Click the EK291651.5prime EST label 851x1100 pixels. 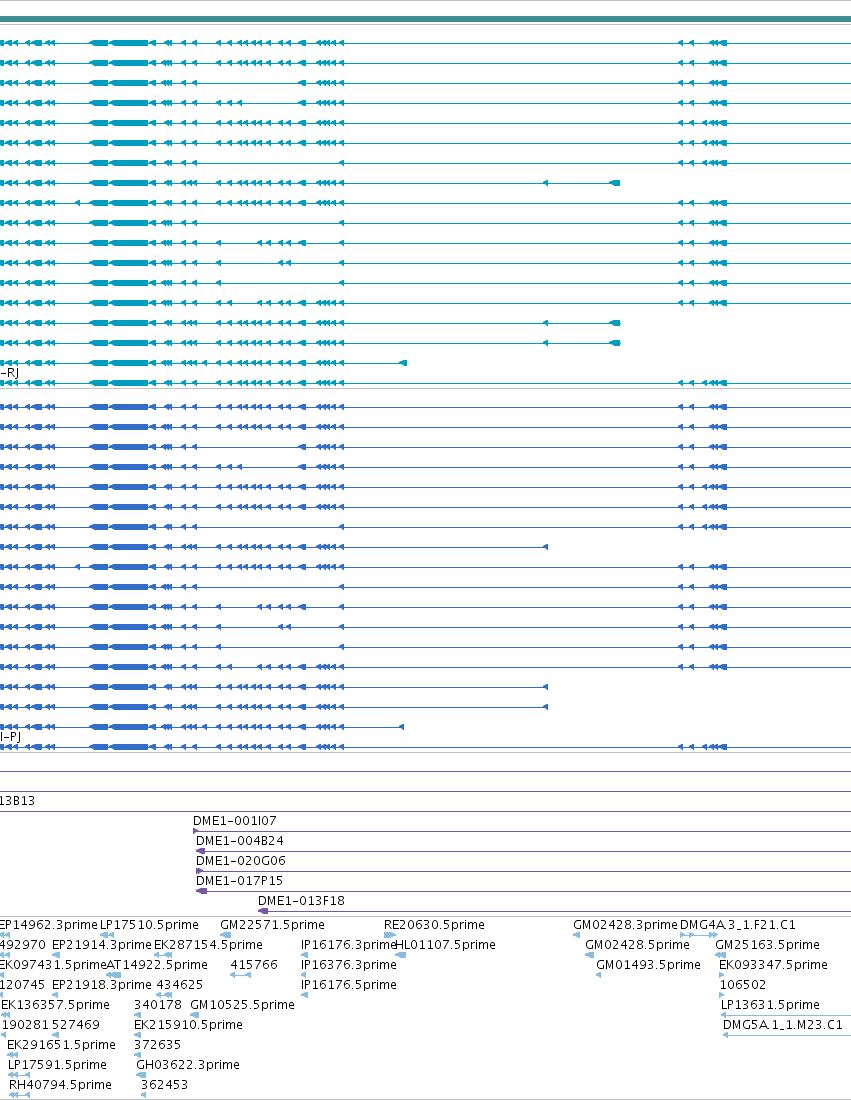(61, 1045)
